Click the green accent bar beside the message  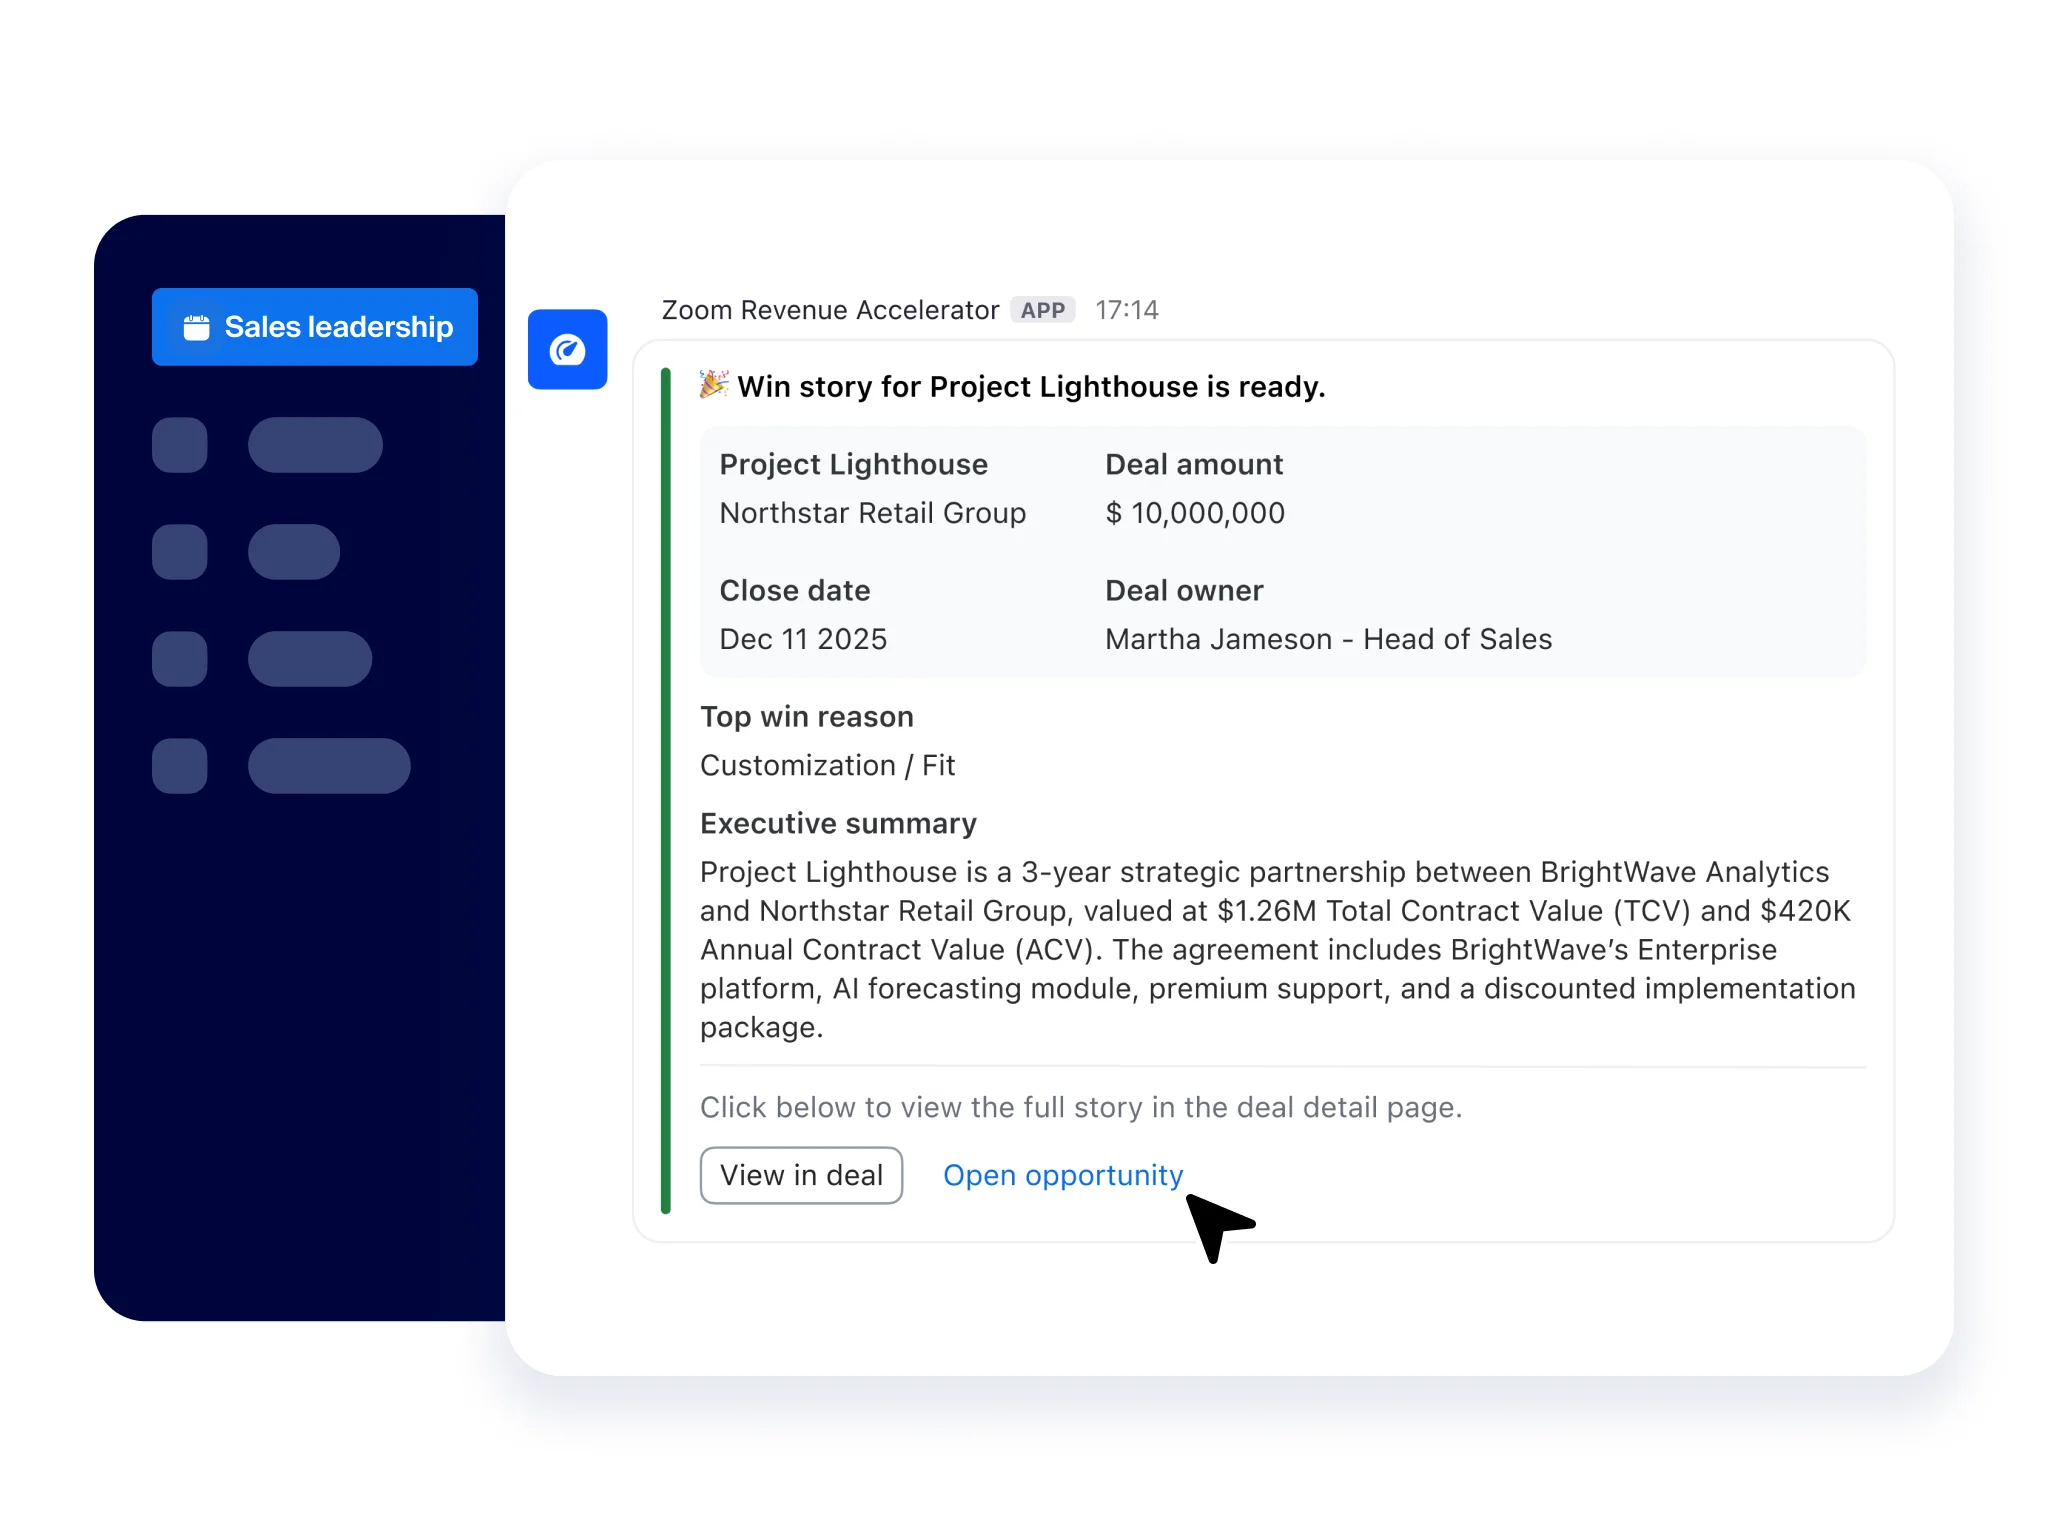[666, 790]
